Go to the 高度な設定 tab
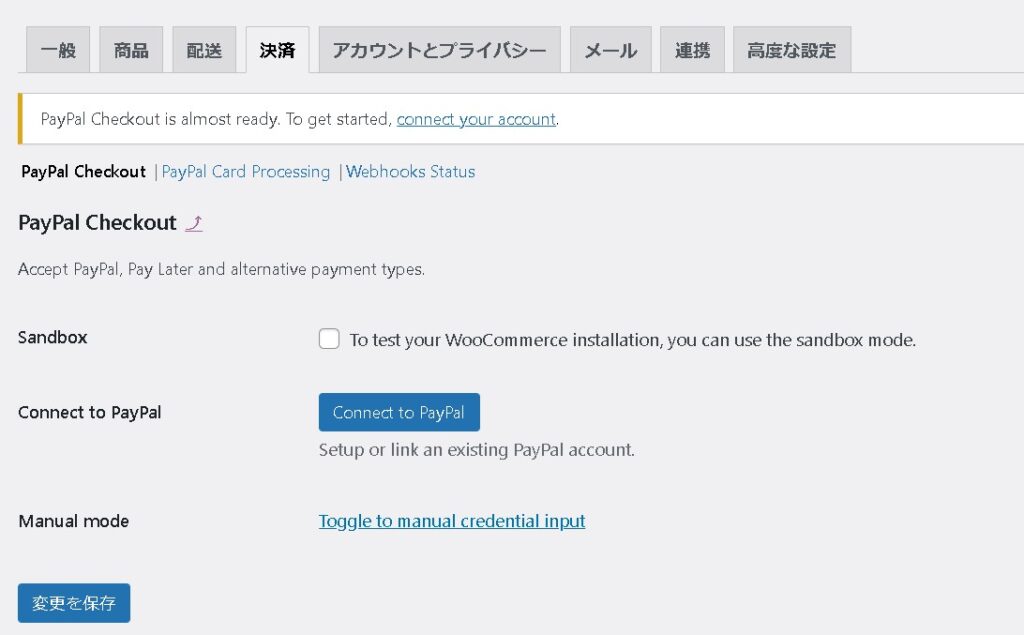Screen dimensions: 1024x635 [x=791, y=50]
